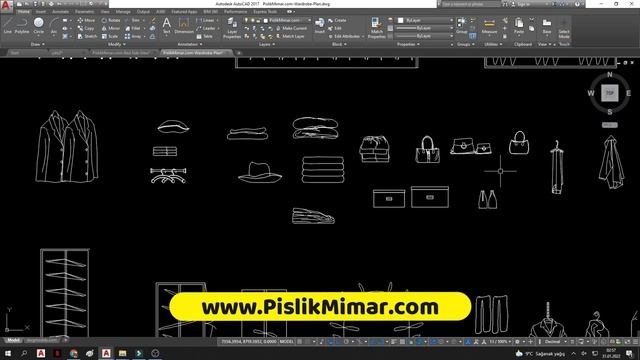The width and height of the screenshot is (640, 360).
Task: Open the Manage ribbon tab
Action: click(123, 12)
